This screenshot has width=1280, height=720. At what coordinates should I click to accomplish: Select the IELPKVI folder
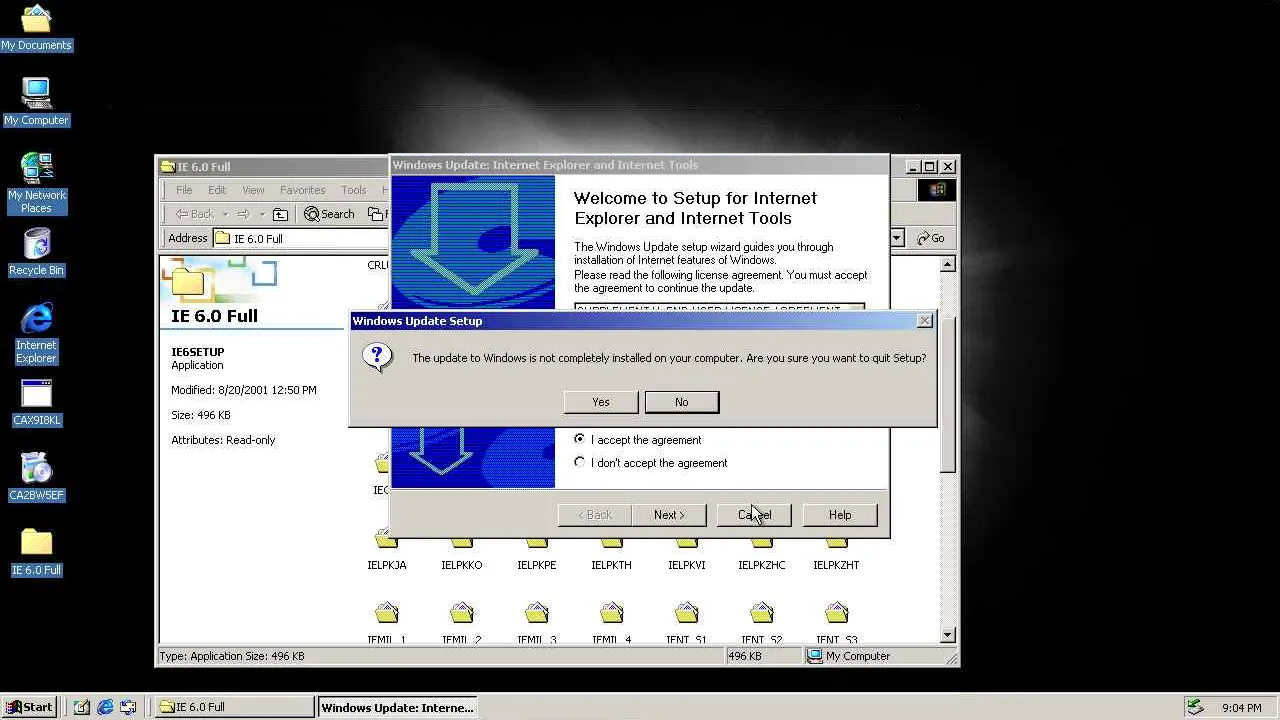pyautogui.click(x=686, y=552)
